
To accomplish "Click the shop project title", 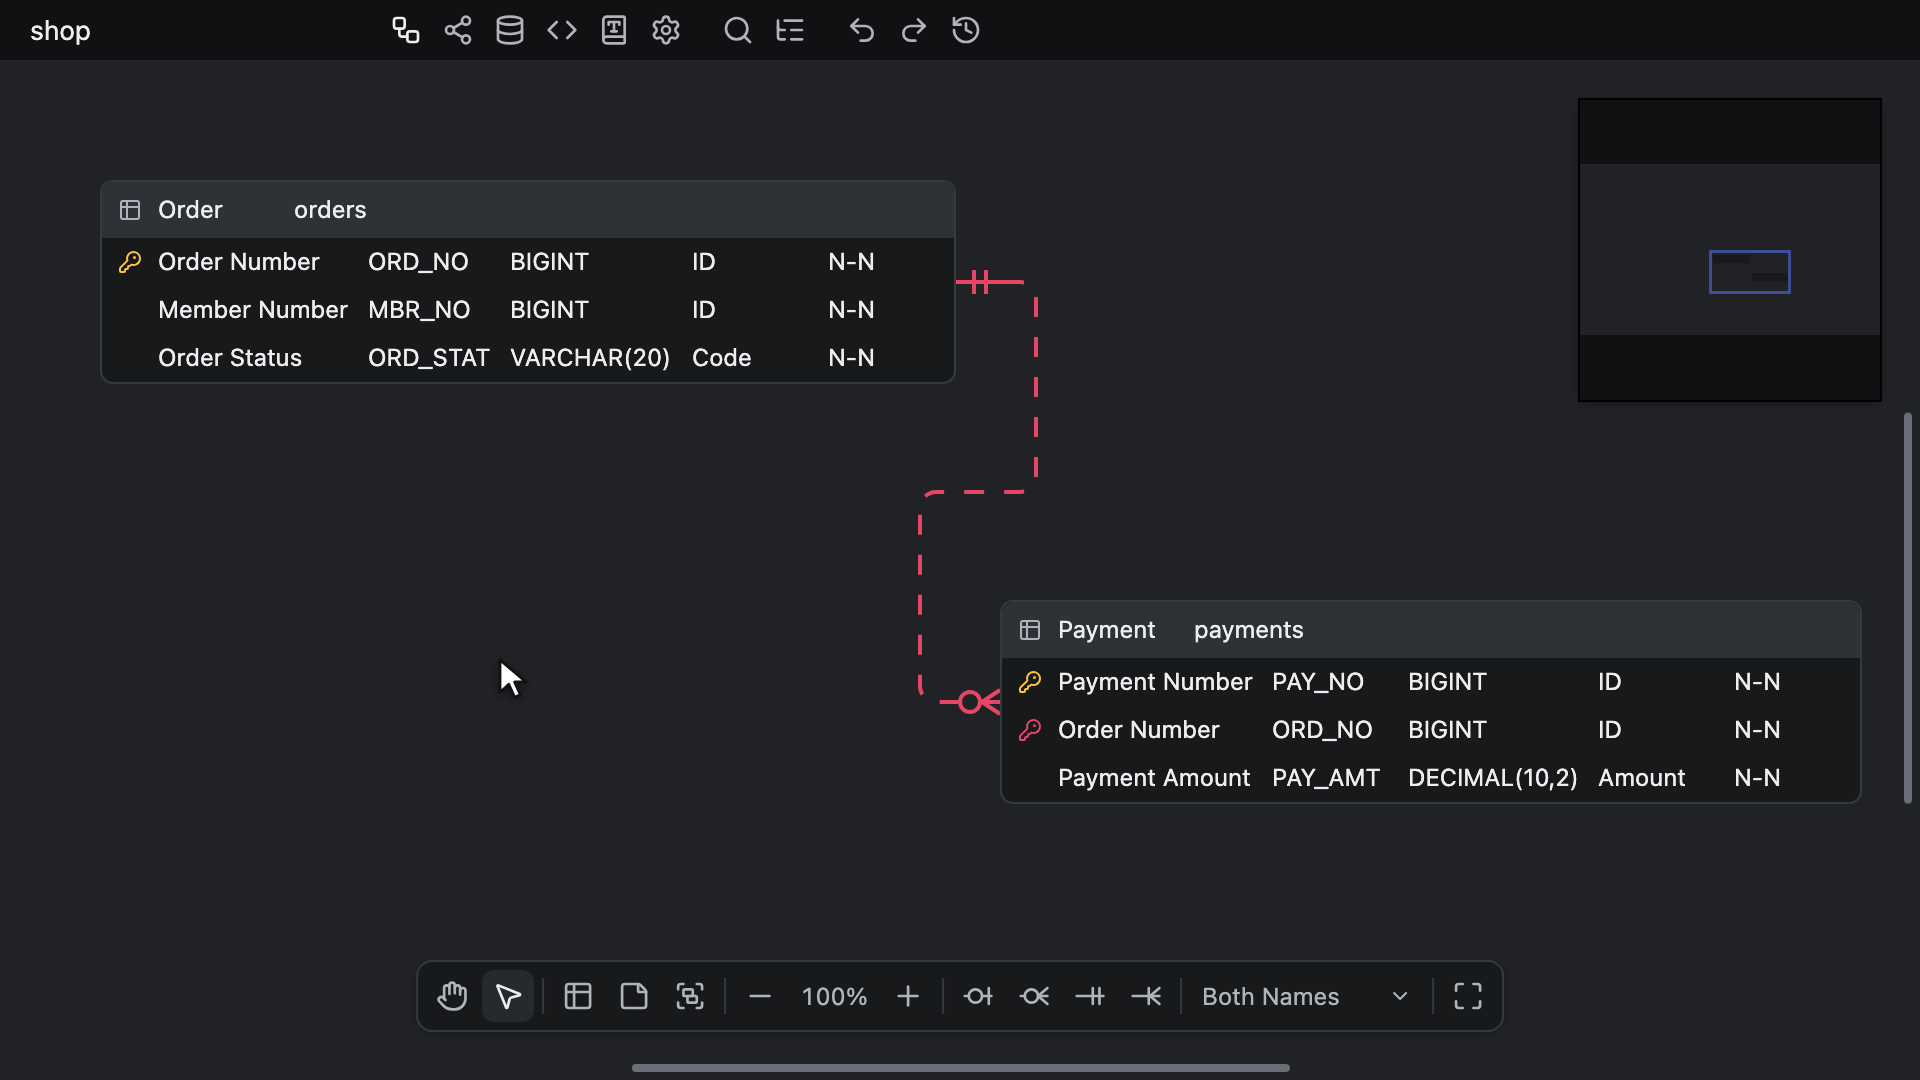I will 60,31.
